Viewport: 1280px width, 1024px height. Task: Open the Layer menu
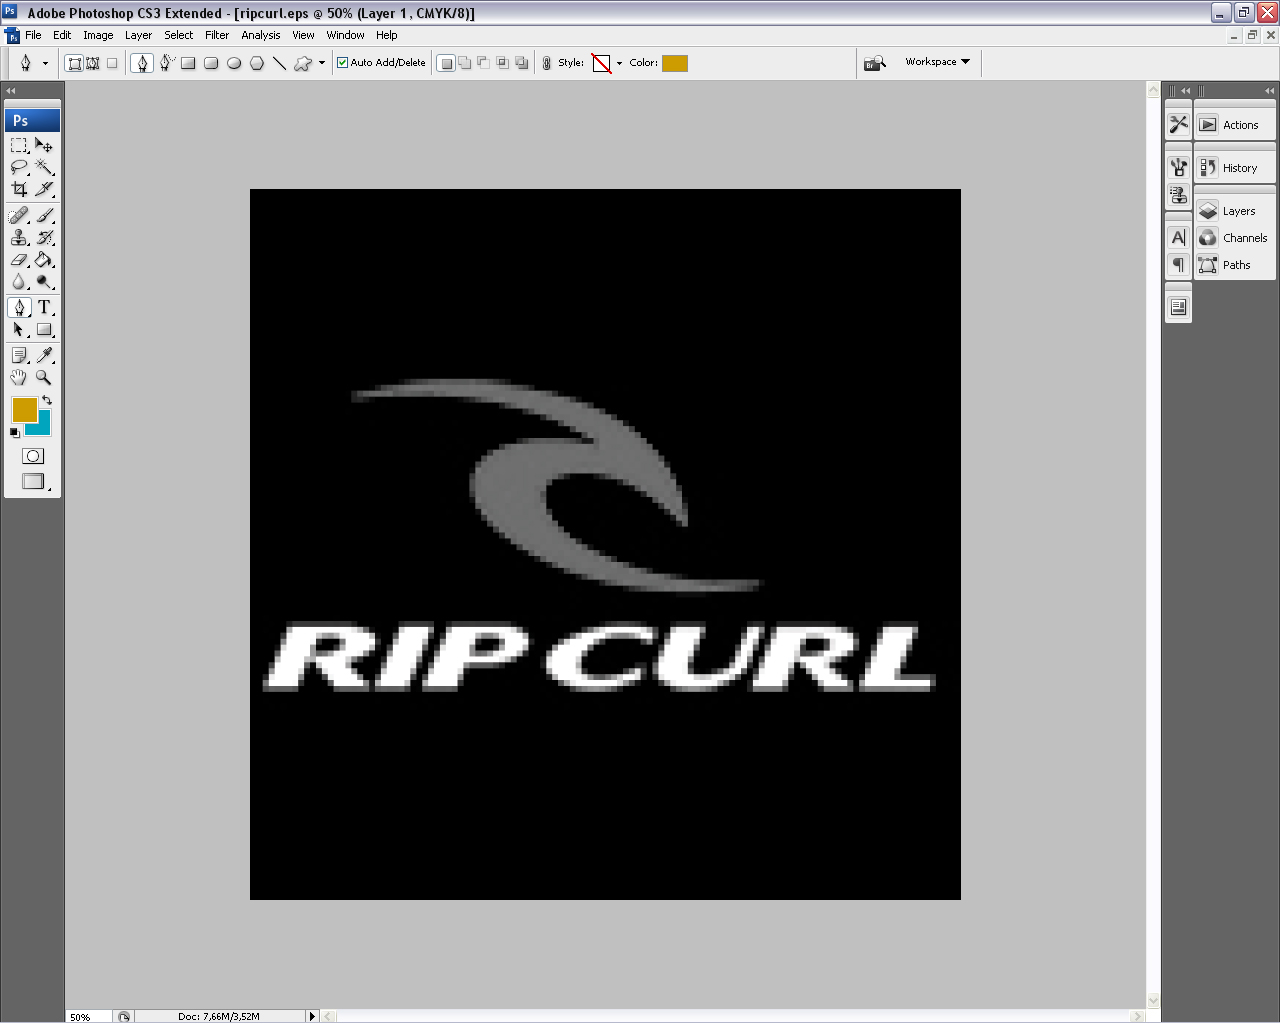[138, 35]
